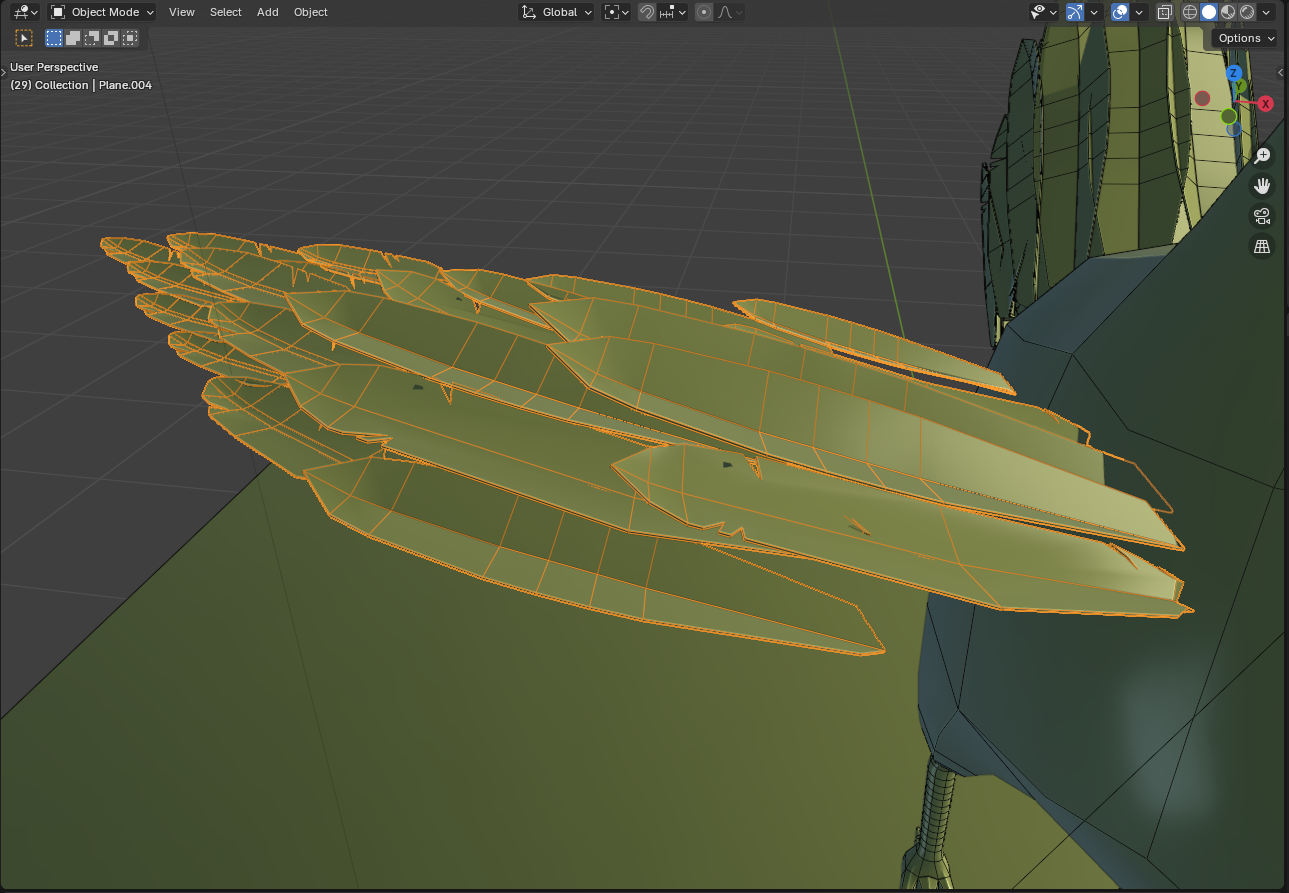
Task: Click the negative Z axis blue circle
Action: 1234,129
